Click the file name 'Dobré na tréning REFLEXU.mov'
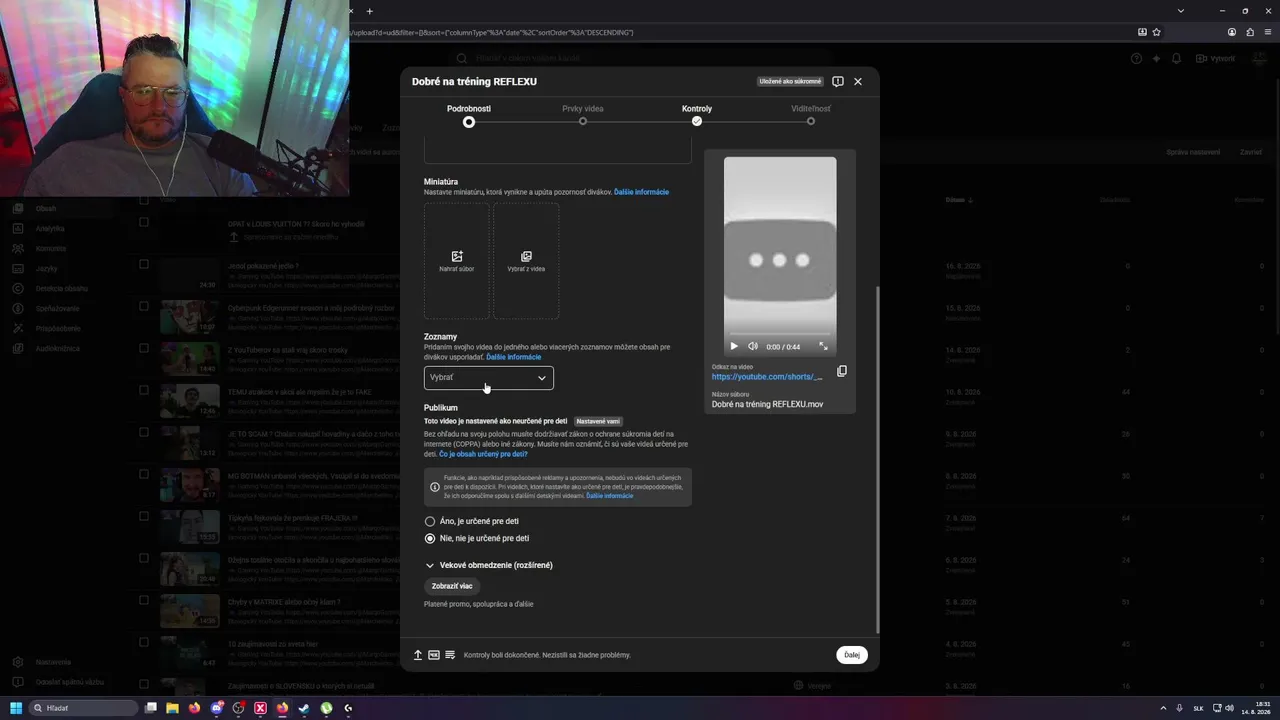 pos(767,404)
